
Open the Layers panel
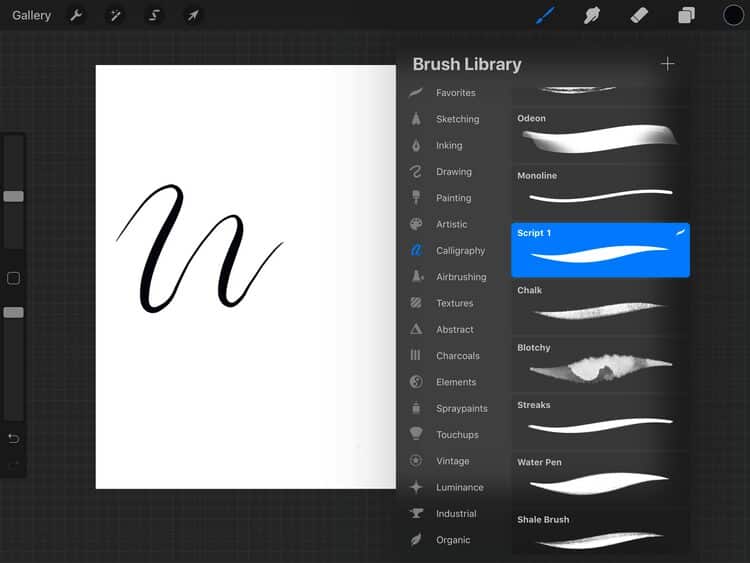coord(687,15)
